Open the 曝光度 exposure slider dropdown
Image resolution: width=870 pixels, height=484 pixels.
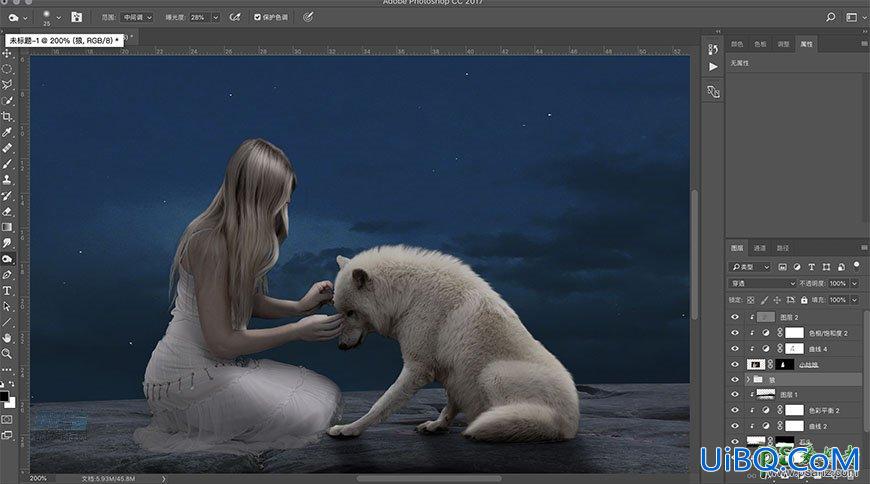[x=216, y=18]
